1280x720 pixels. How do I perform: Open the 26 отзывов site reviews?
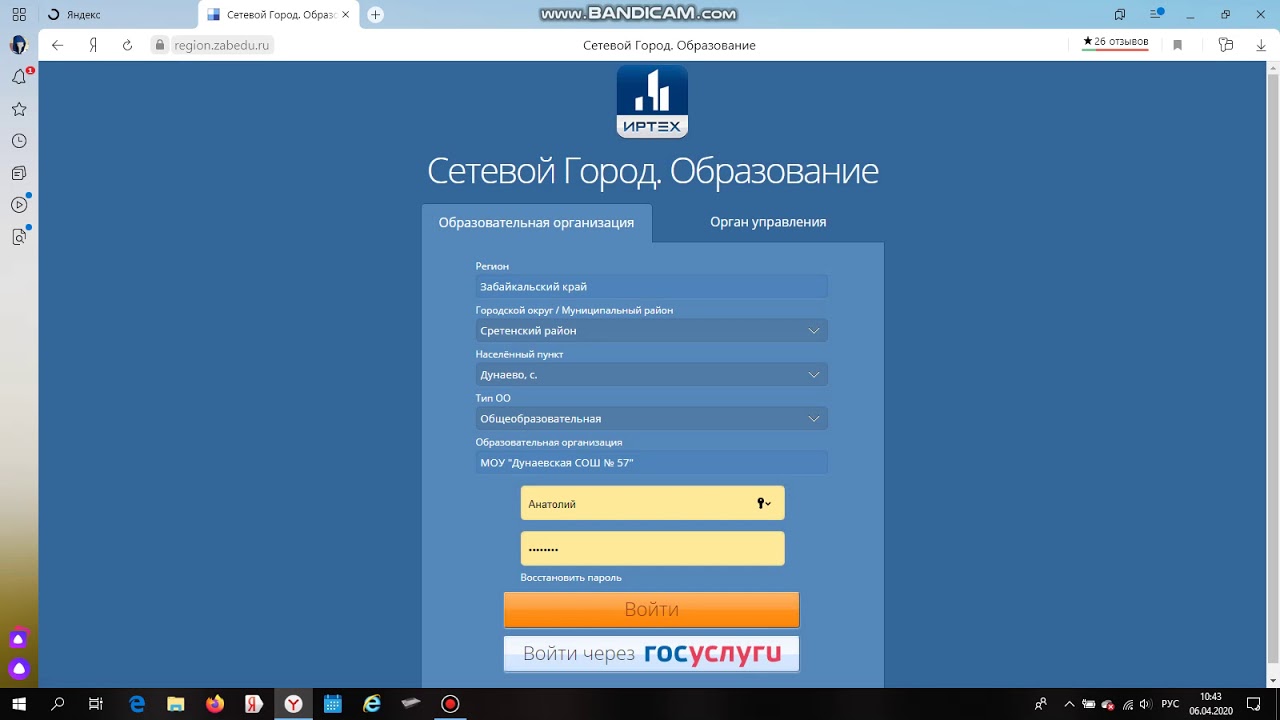point(1116,43)
